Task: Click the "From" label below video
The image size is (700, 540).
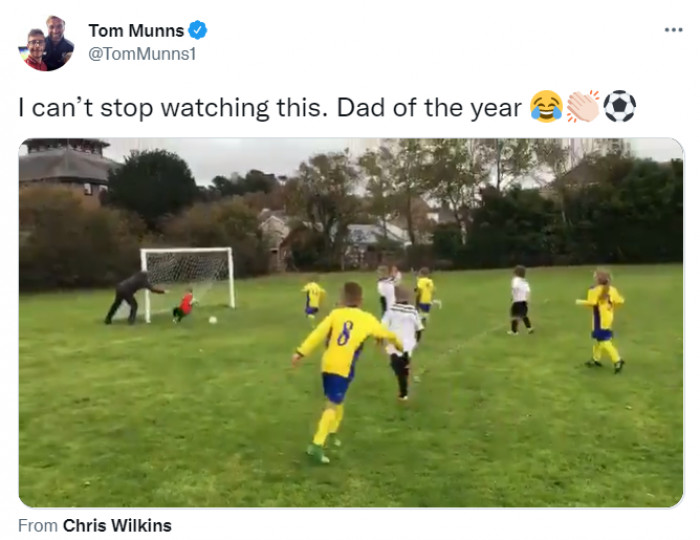Action: pyautogui.click(x=38, y=525)
